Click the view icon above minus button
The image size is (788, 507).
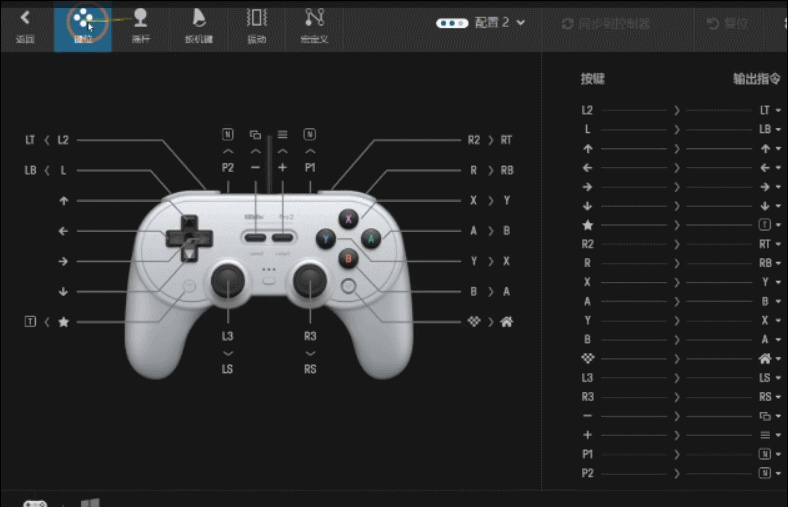click(255, 134)
